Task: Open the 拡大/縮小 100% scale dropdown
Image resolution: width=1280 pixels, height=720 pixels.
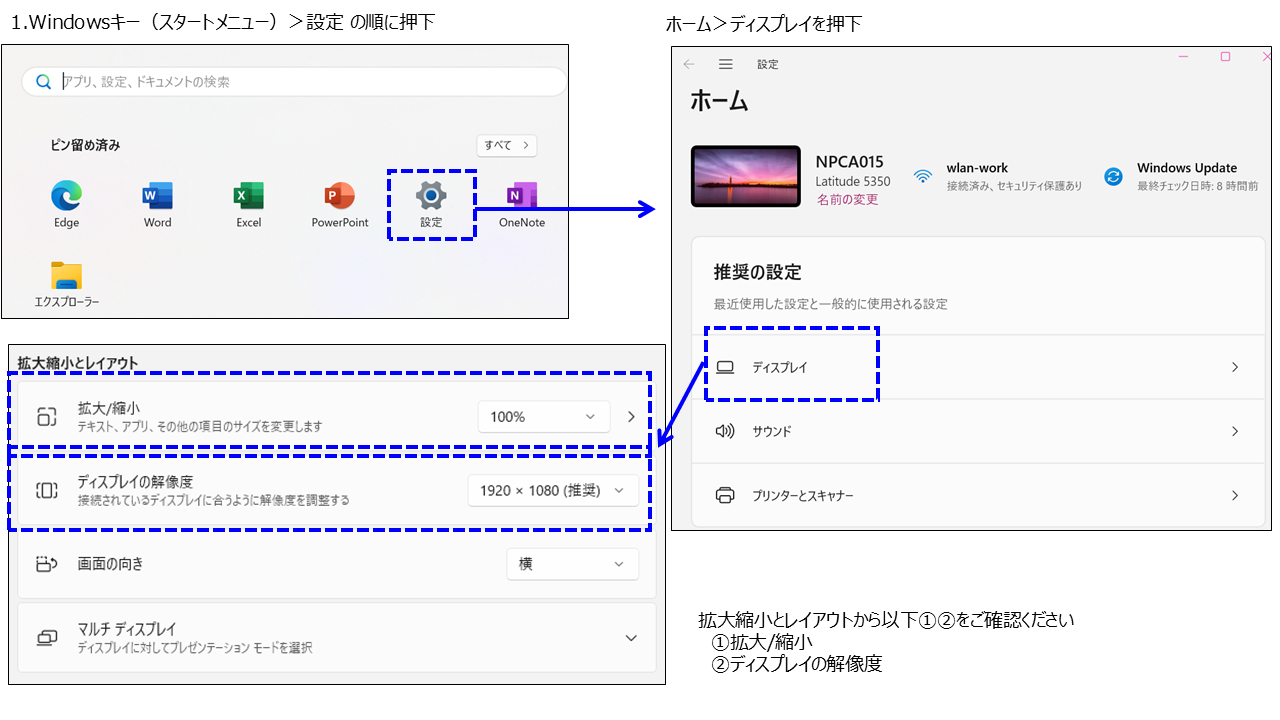Action: coord(543,417)
